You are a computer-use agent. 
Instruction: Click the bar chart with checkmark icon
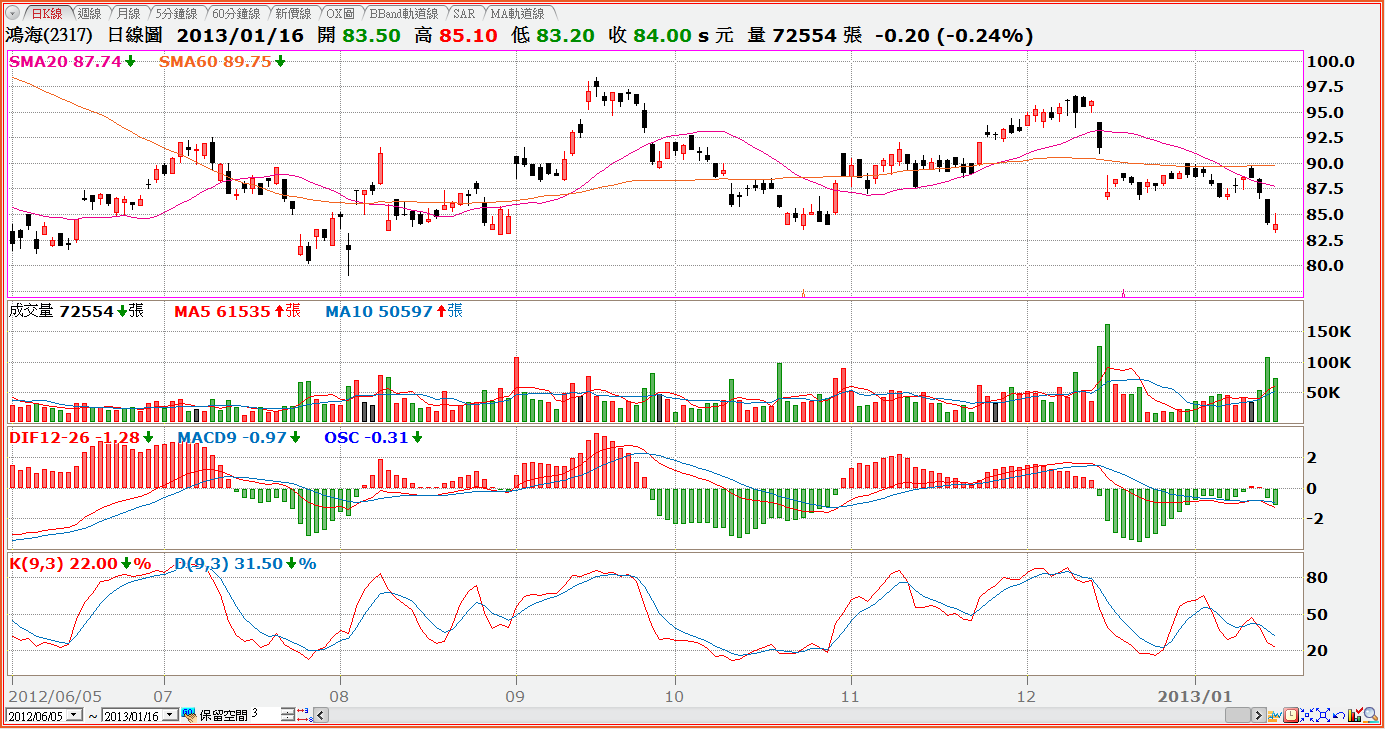tap(1355, 715)
